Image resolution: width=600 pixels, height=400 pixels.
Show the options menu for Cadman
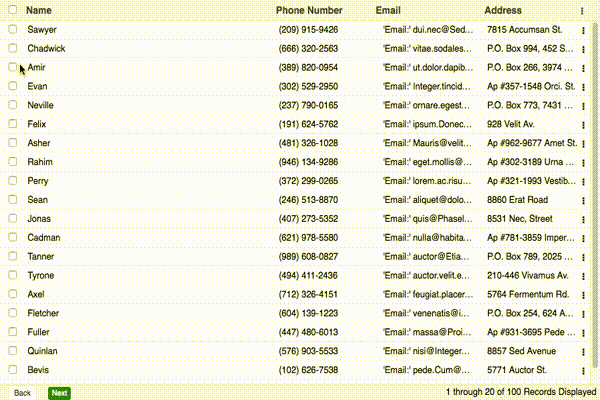(x=583, y=239)
